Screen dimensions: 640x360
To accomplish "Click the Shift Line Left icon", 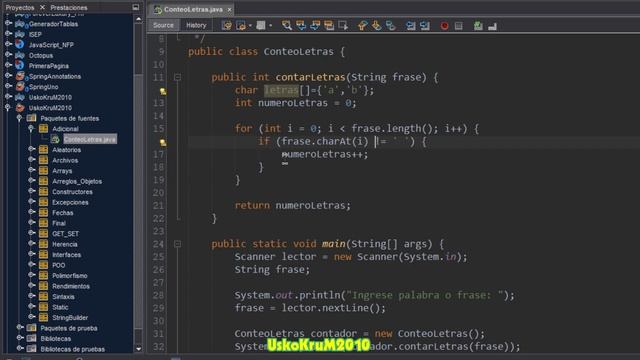I will 410,26.
